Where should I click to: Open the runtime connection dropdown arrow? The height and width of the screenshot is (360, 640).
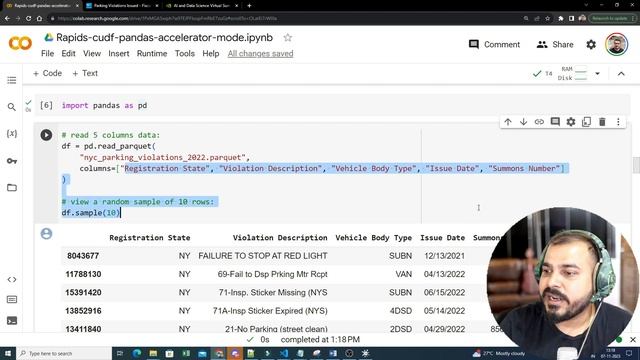coord(598,74)
